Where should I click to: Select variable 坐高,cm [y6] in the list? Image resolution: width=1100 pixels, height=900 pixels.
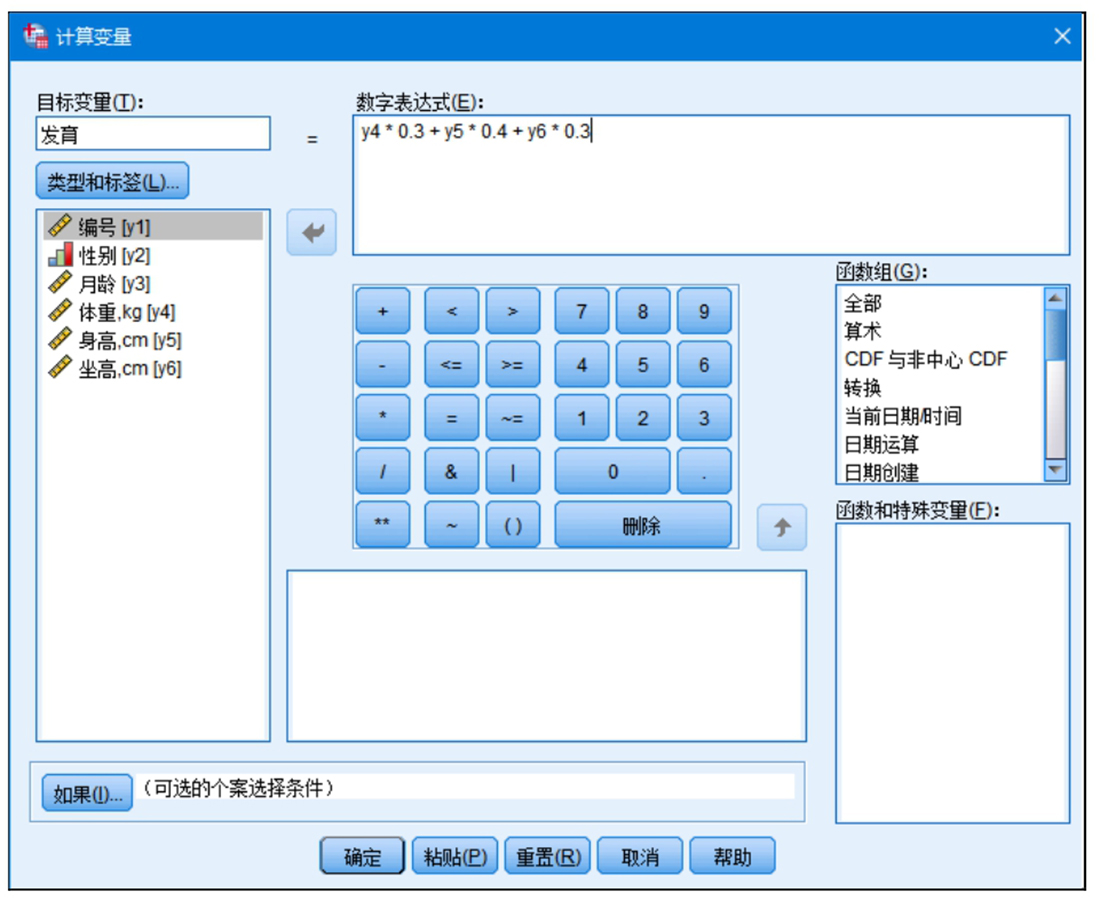pyautogui.click(x=152, y=368)
